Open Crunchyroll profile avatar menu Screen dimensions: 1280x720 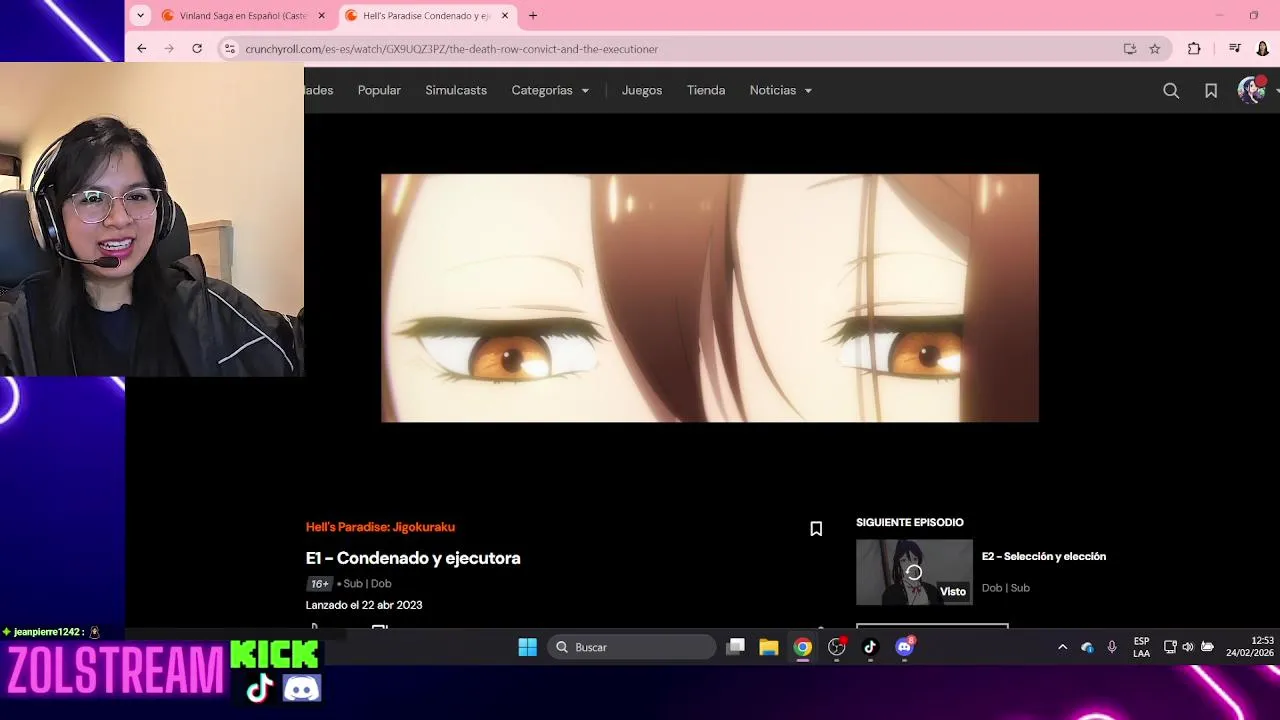click(1251, 90)
